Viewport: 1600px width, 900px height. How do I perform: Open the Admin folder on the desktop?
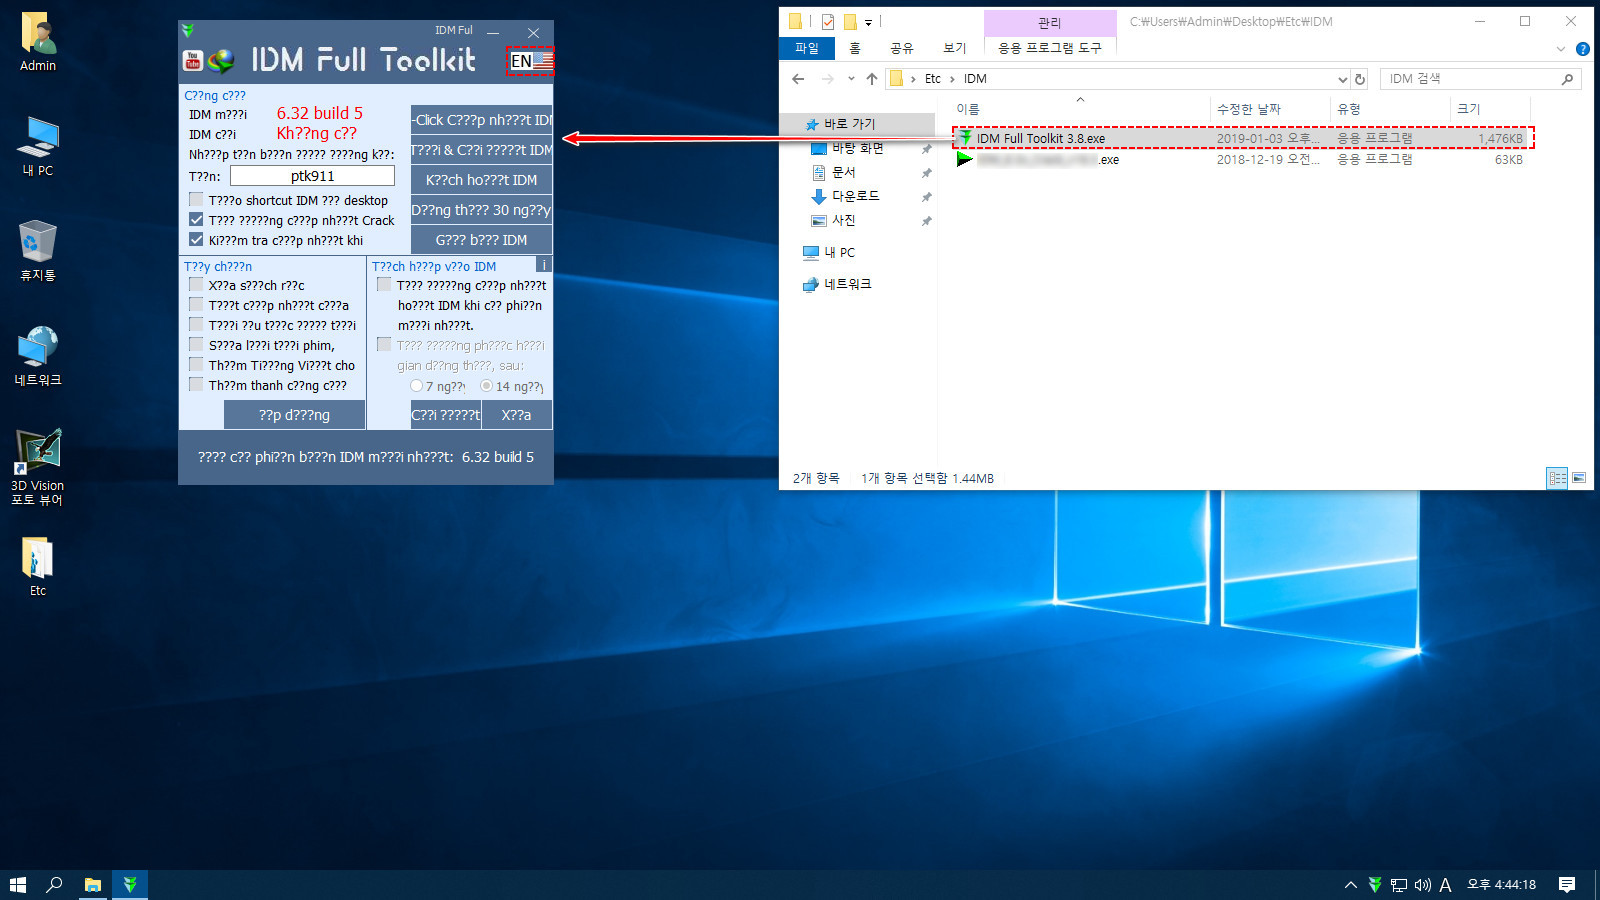pos(38,42)
